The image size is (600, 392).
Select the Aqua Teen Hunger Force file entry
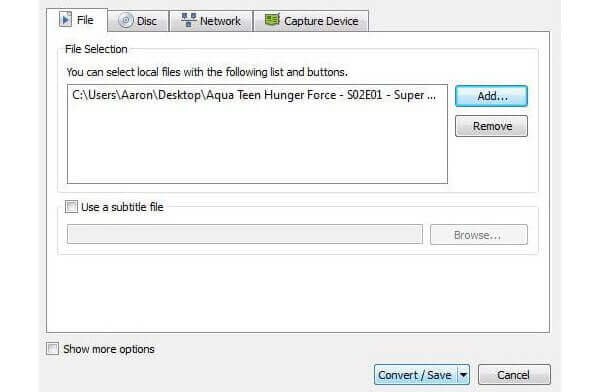[x=254, y=95]
